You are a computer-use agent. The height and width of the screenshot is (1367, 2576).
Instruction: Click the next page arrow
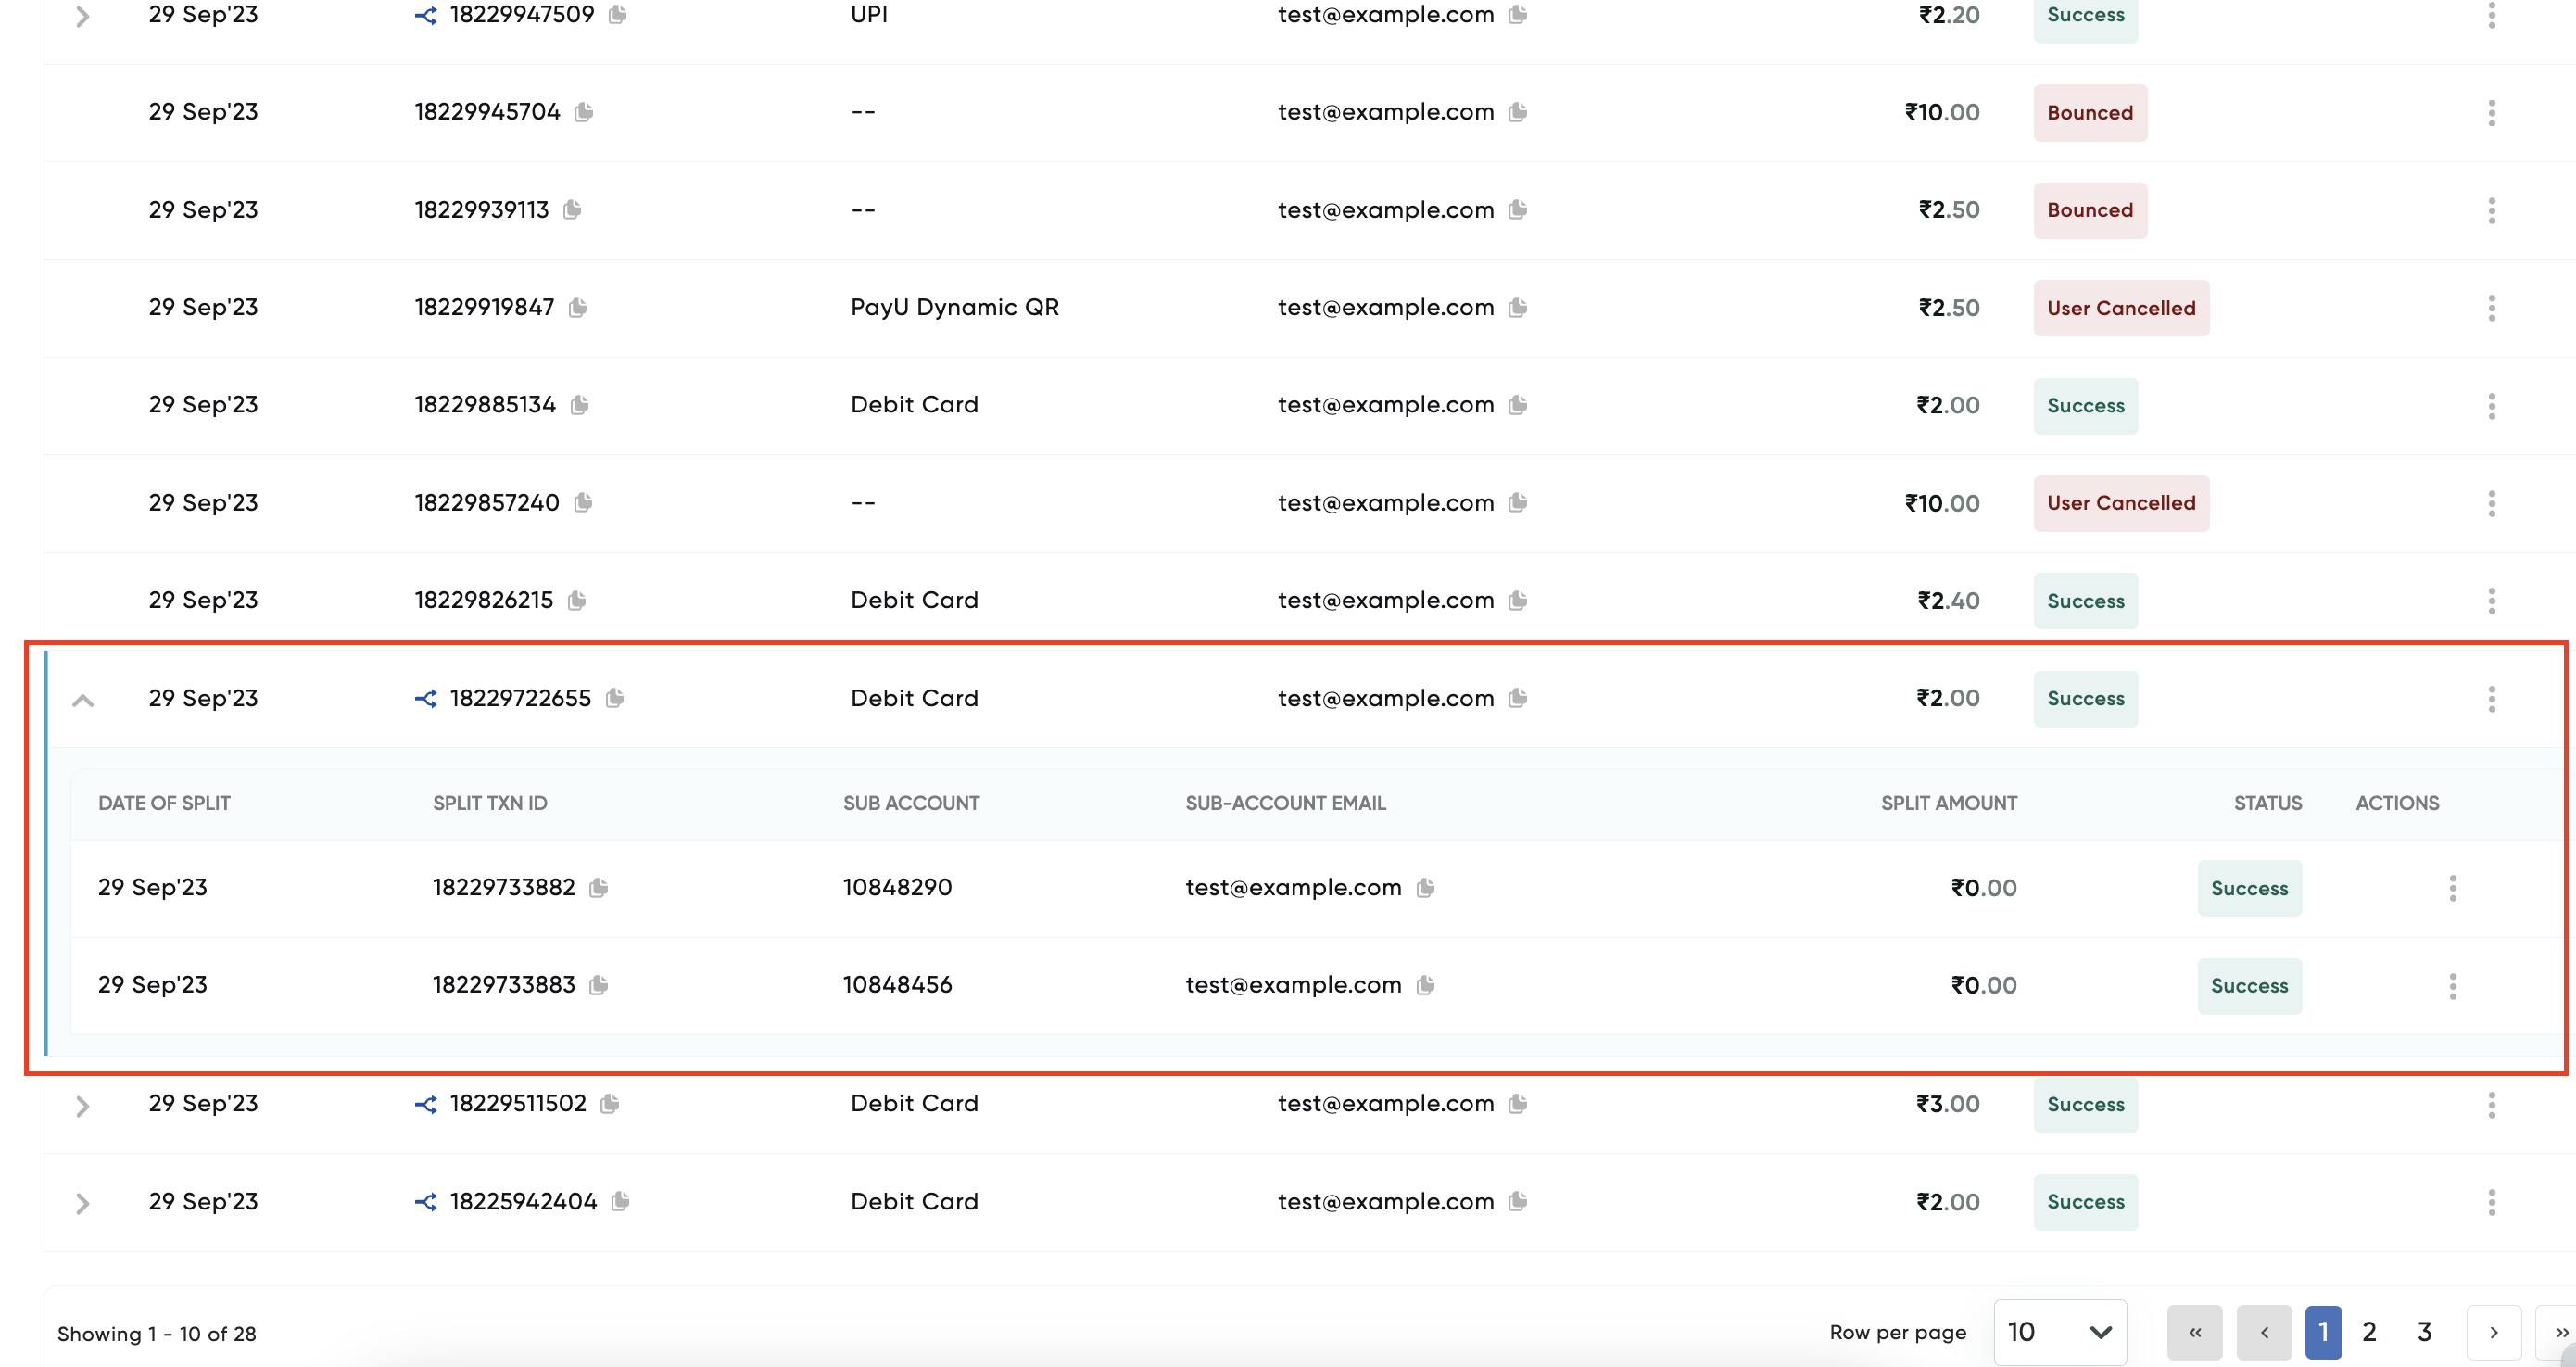(x=2493, y=1332)
